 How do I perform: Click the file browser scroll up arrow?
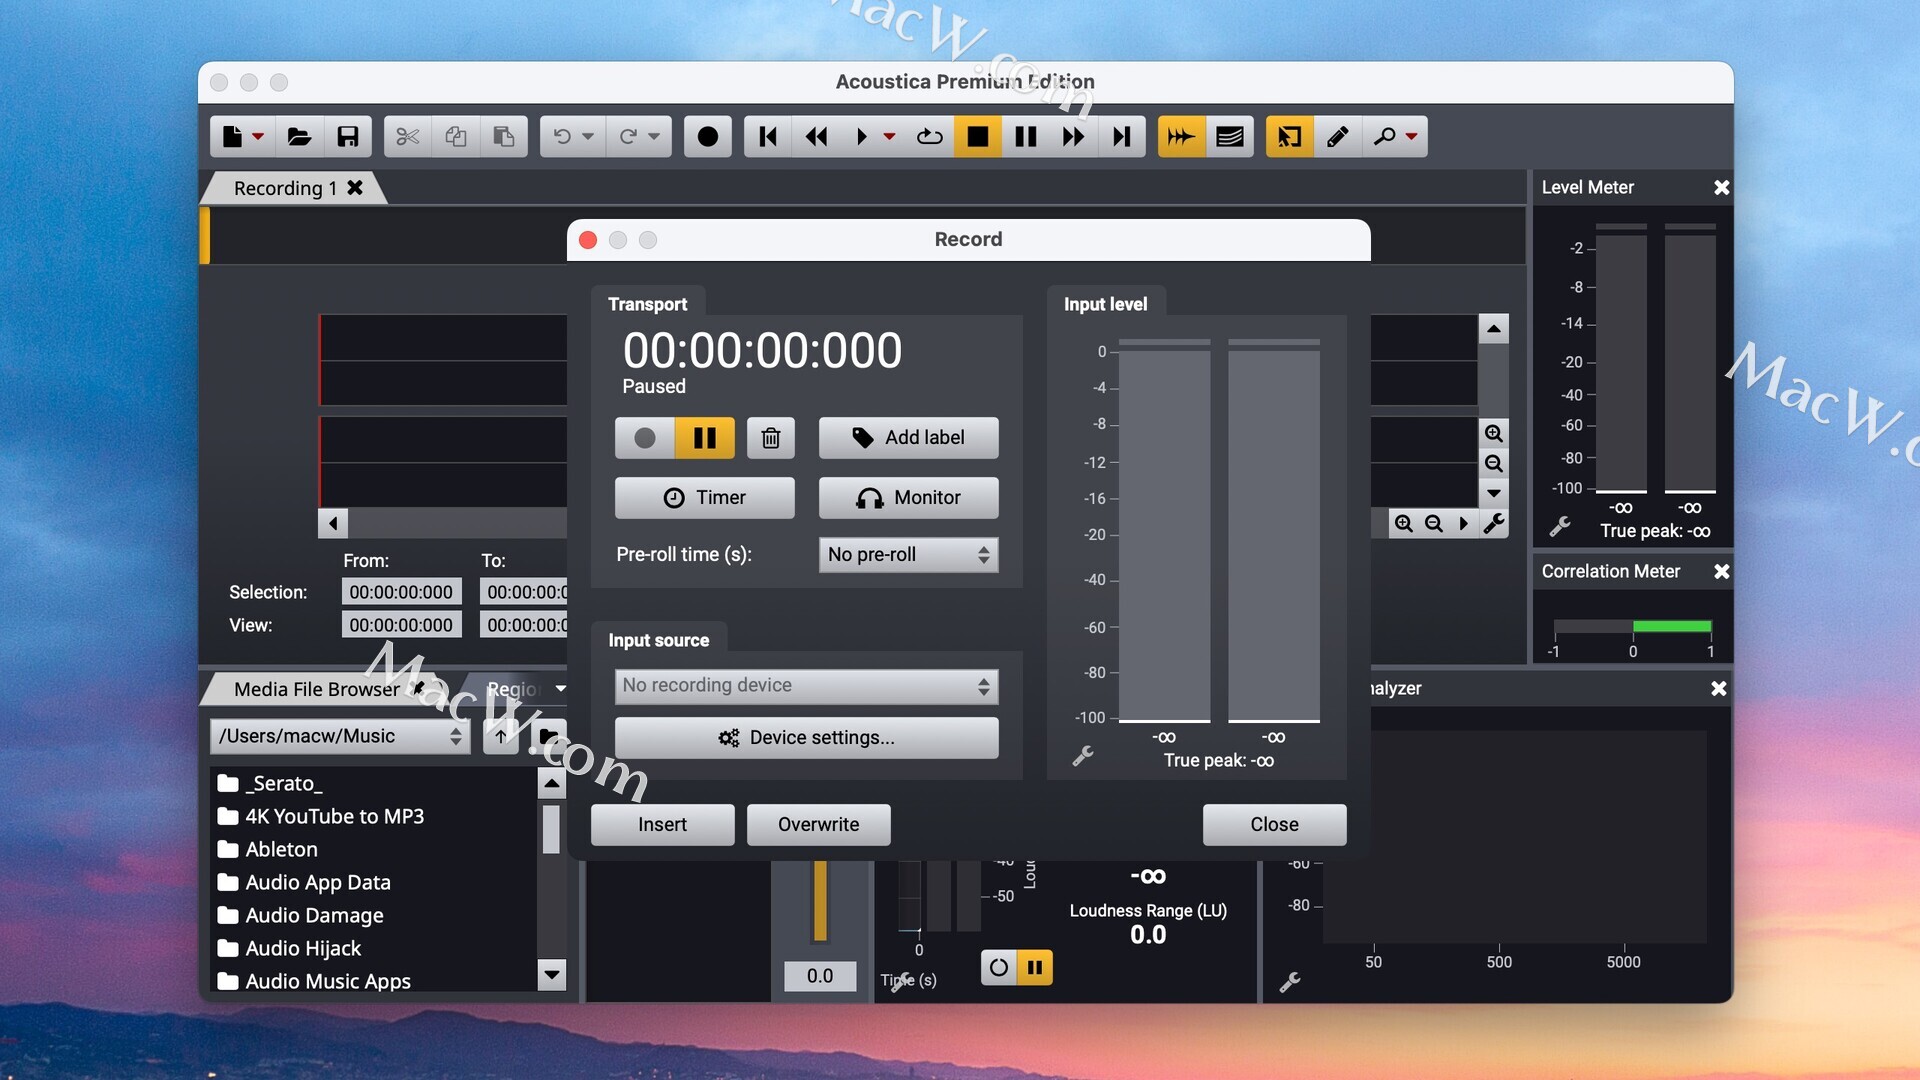coord(552,783)
